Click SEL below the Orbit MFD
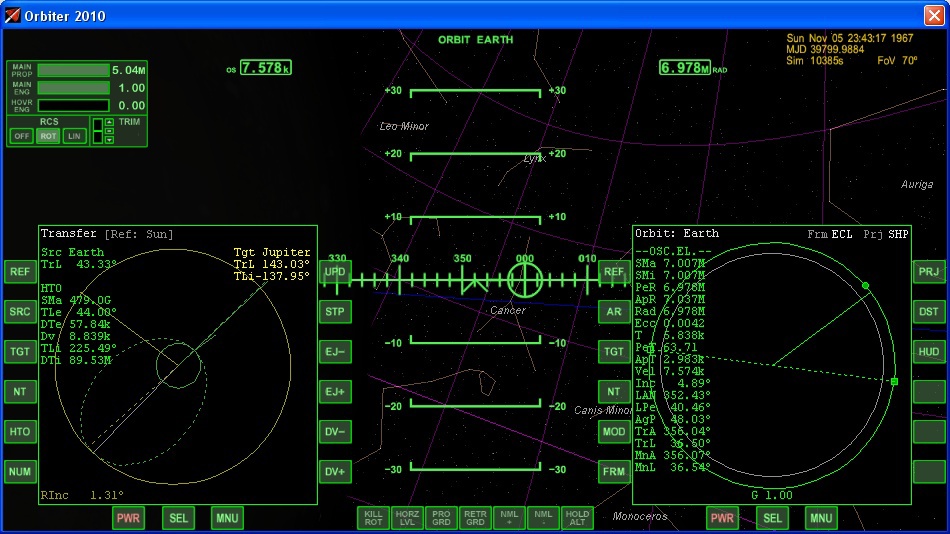 [772, 518]
